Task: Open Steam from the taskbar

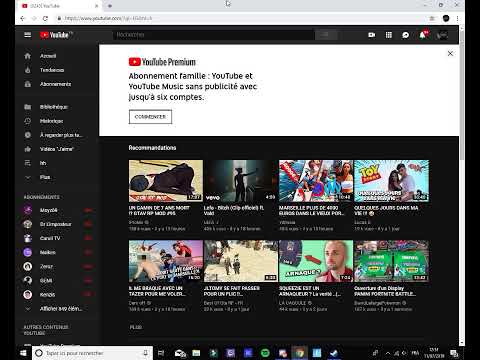Action: pyautogui.click(x=334, y=353)
